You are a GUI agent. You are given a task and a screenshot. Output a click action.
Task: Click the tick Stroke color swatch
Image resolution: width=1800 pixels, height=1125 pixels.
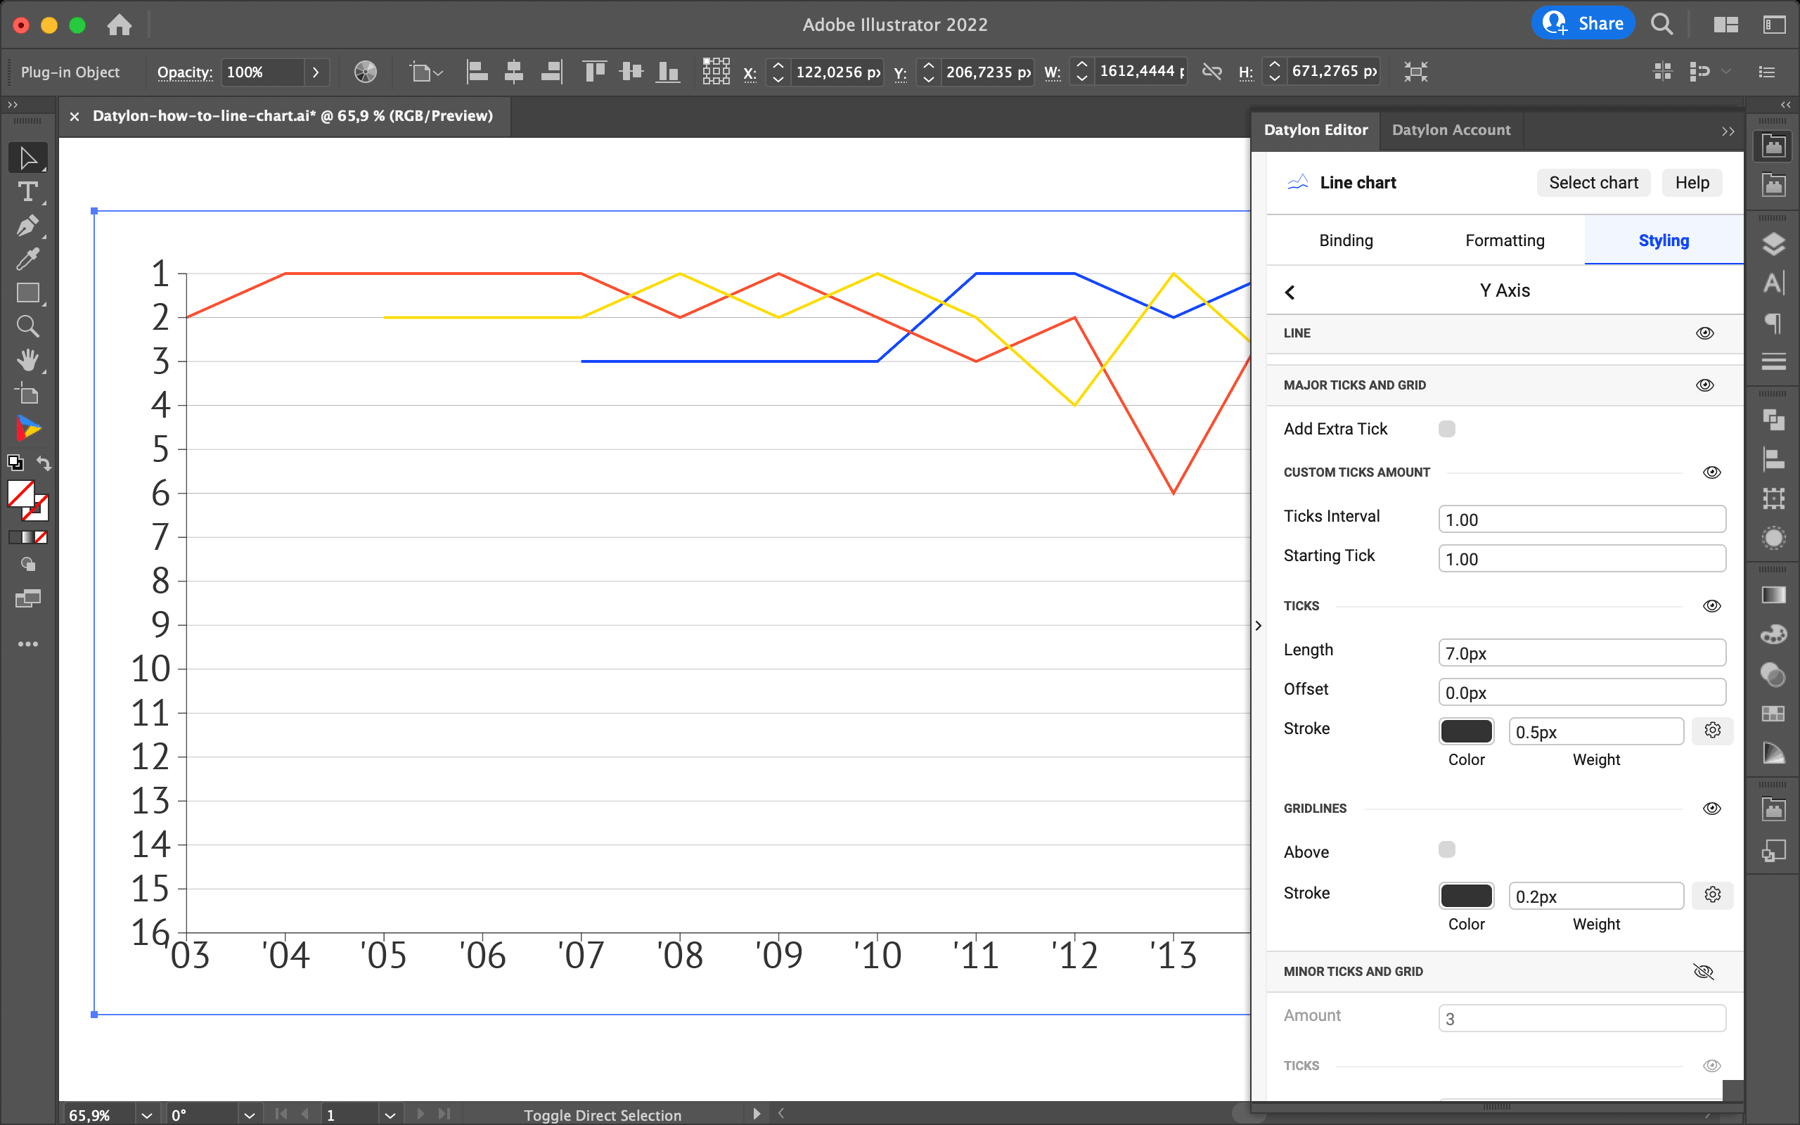pyautogui.click(x=1466, y=731)
